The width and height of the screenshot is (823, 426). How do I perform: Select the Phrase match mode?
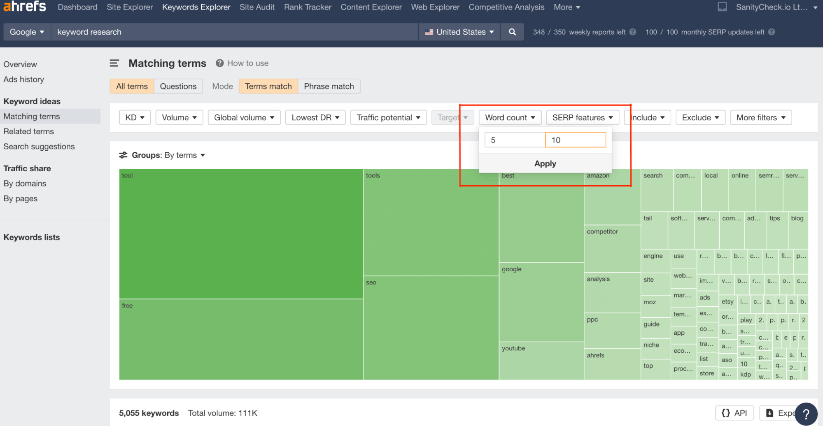[329, 86]
